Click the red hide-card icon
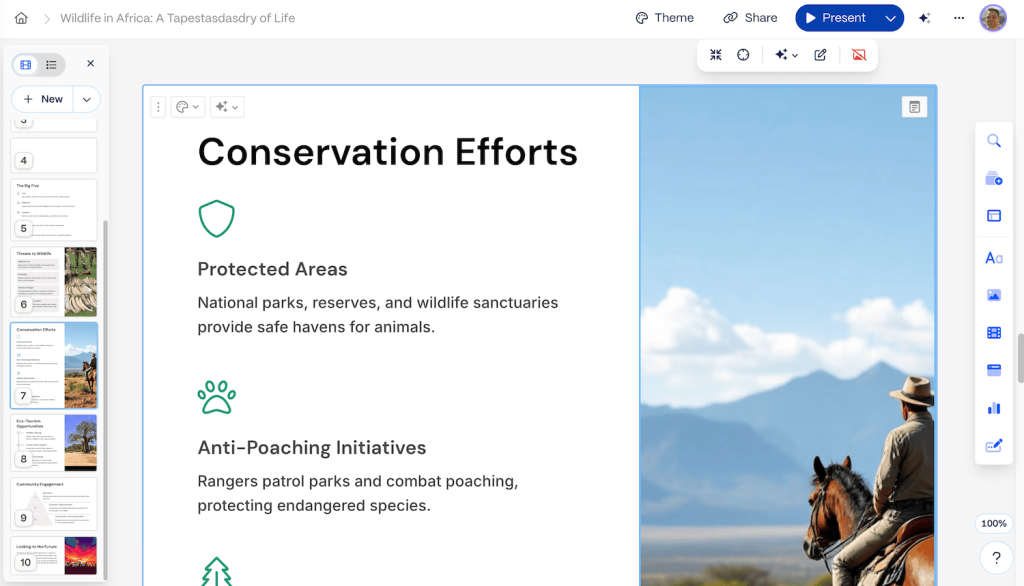 coord(859,55)
